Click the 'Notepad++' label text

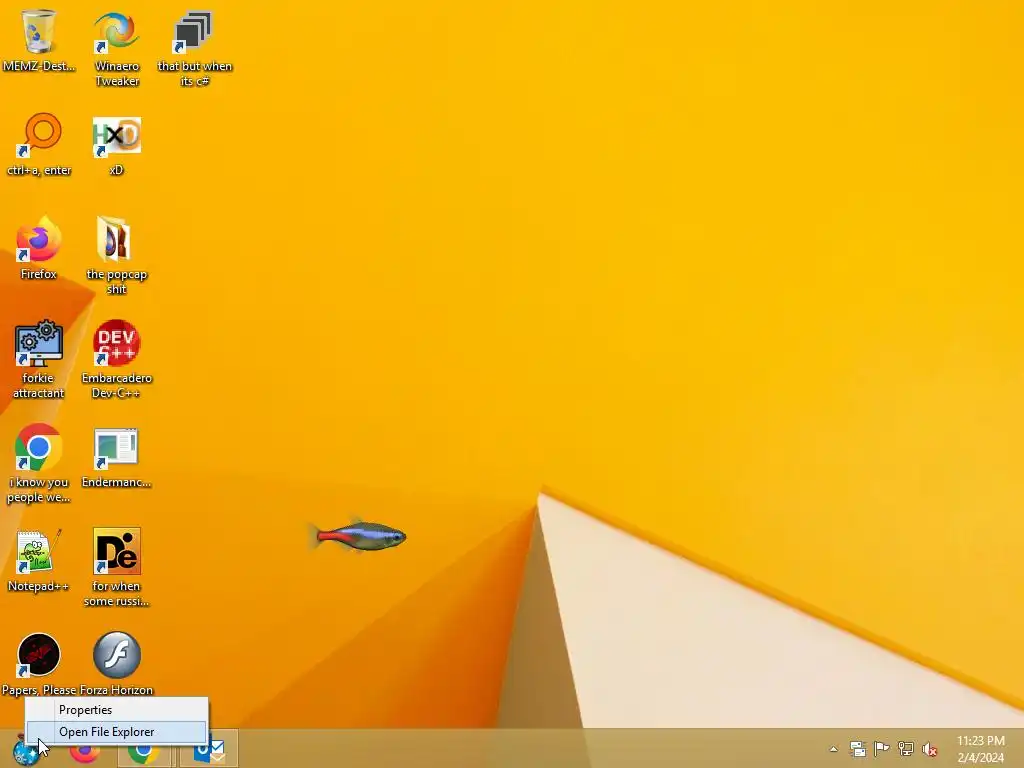pos(39,586)
